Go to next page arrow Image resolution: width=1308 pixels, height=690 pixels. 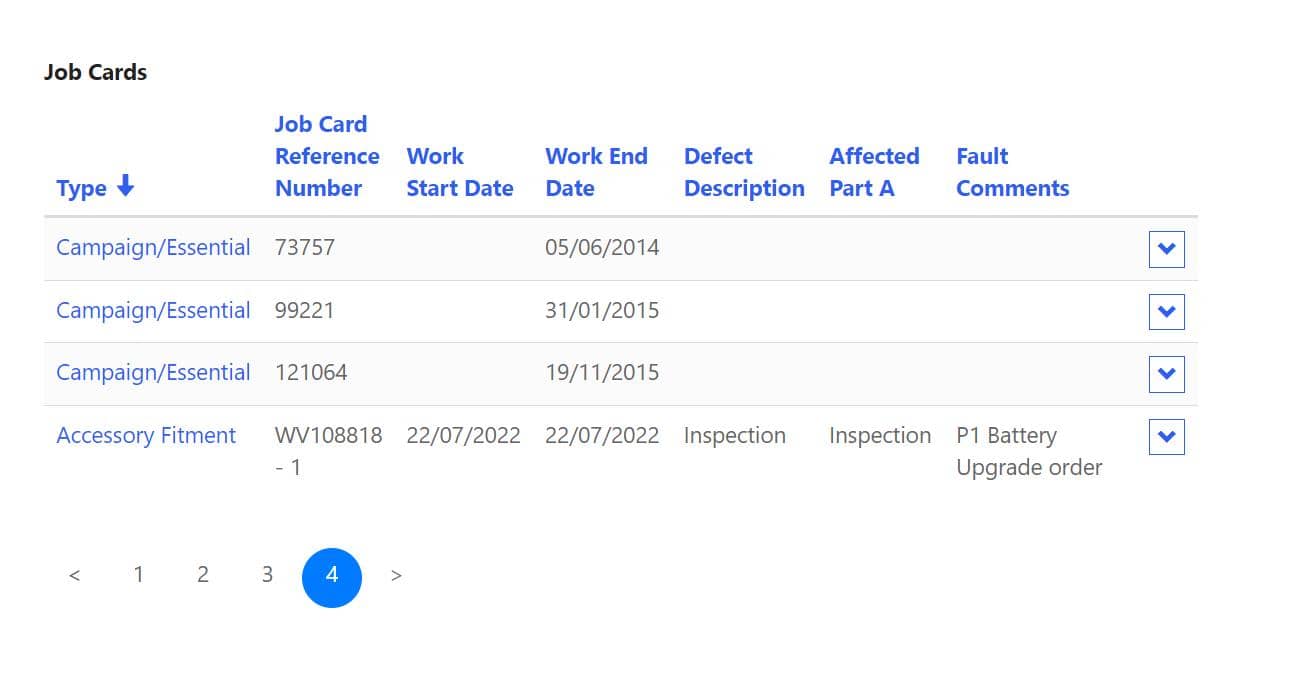coord(396,575)
